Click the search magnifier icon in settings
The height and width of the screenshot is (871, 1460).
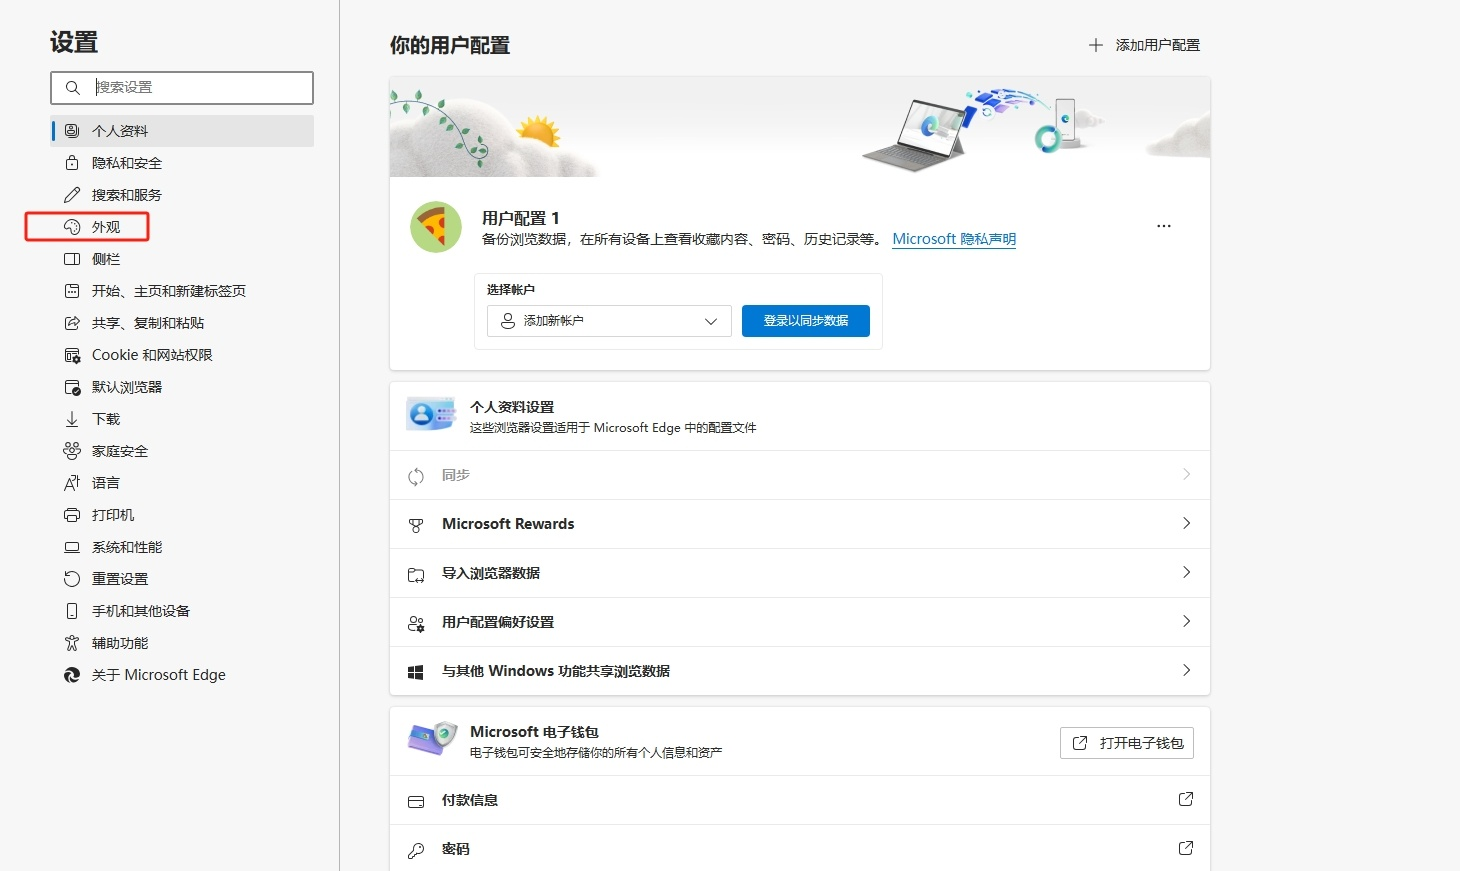coord(73,88)
